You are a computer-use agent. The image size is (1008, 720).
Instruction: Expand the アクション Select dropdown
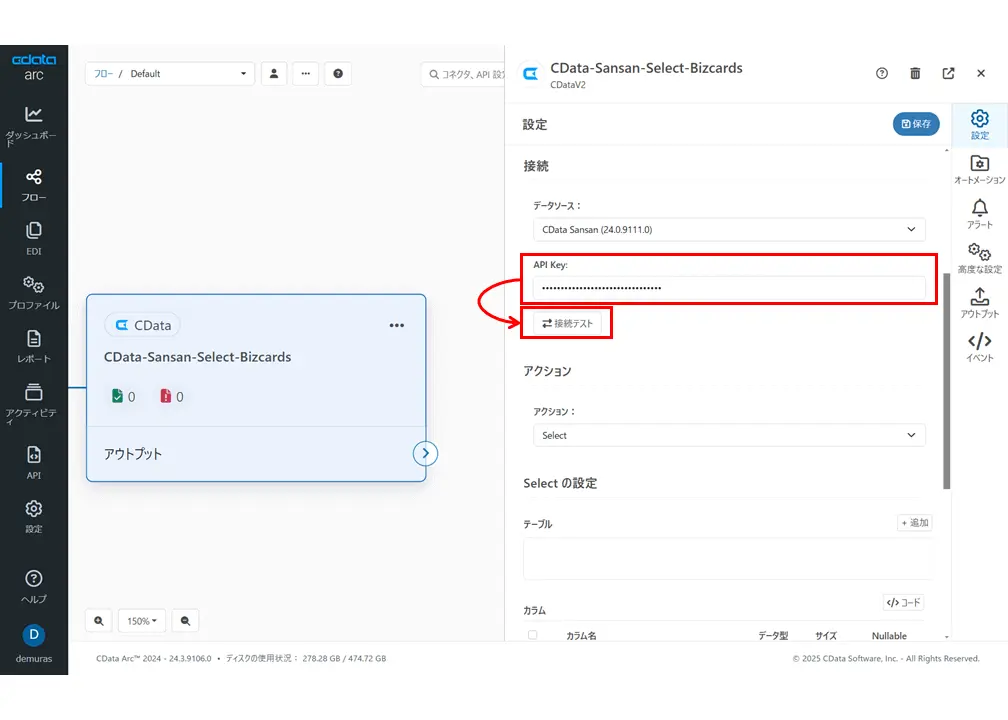click(729, 435)
